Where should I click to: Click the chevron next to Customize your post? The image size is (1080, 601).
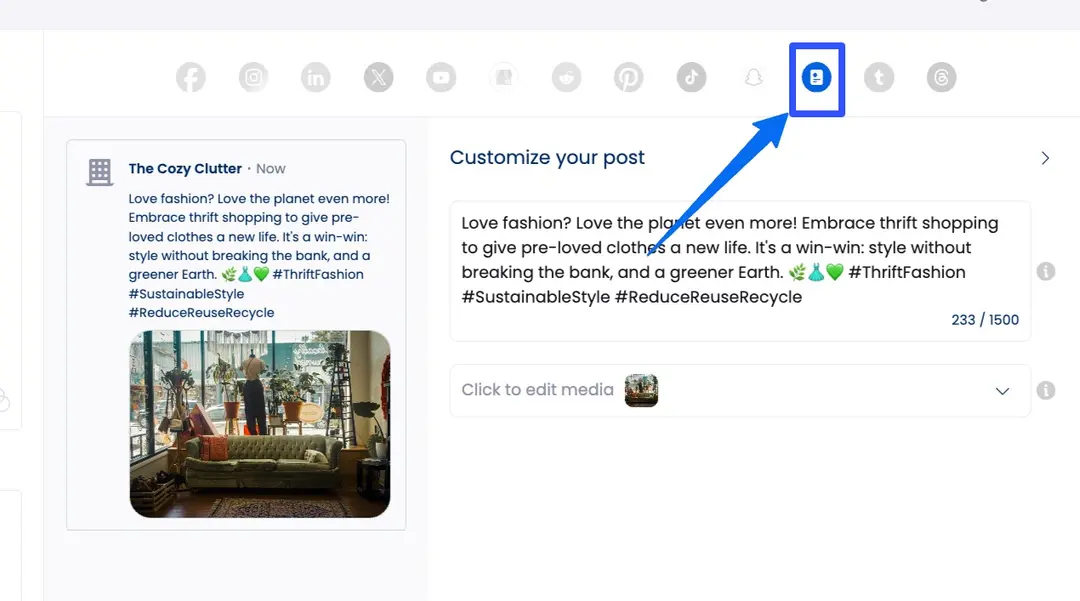pos(1045,158)
